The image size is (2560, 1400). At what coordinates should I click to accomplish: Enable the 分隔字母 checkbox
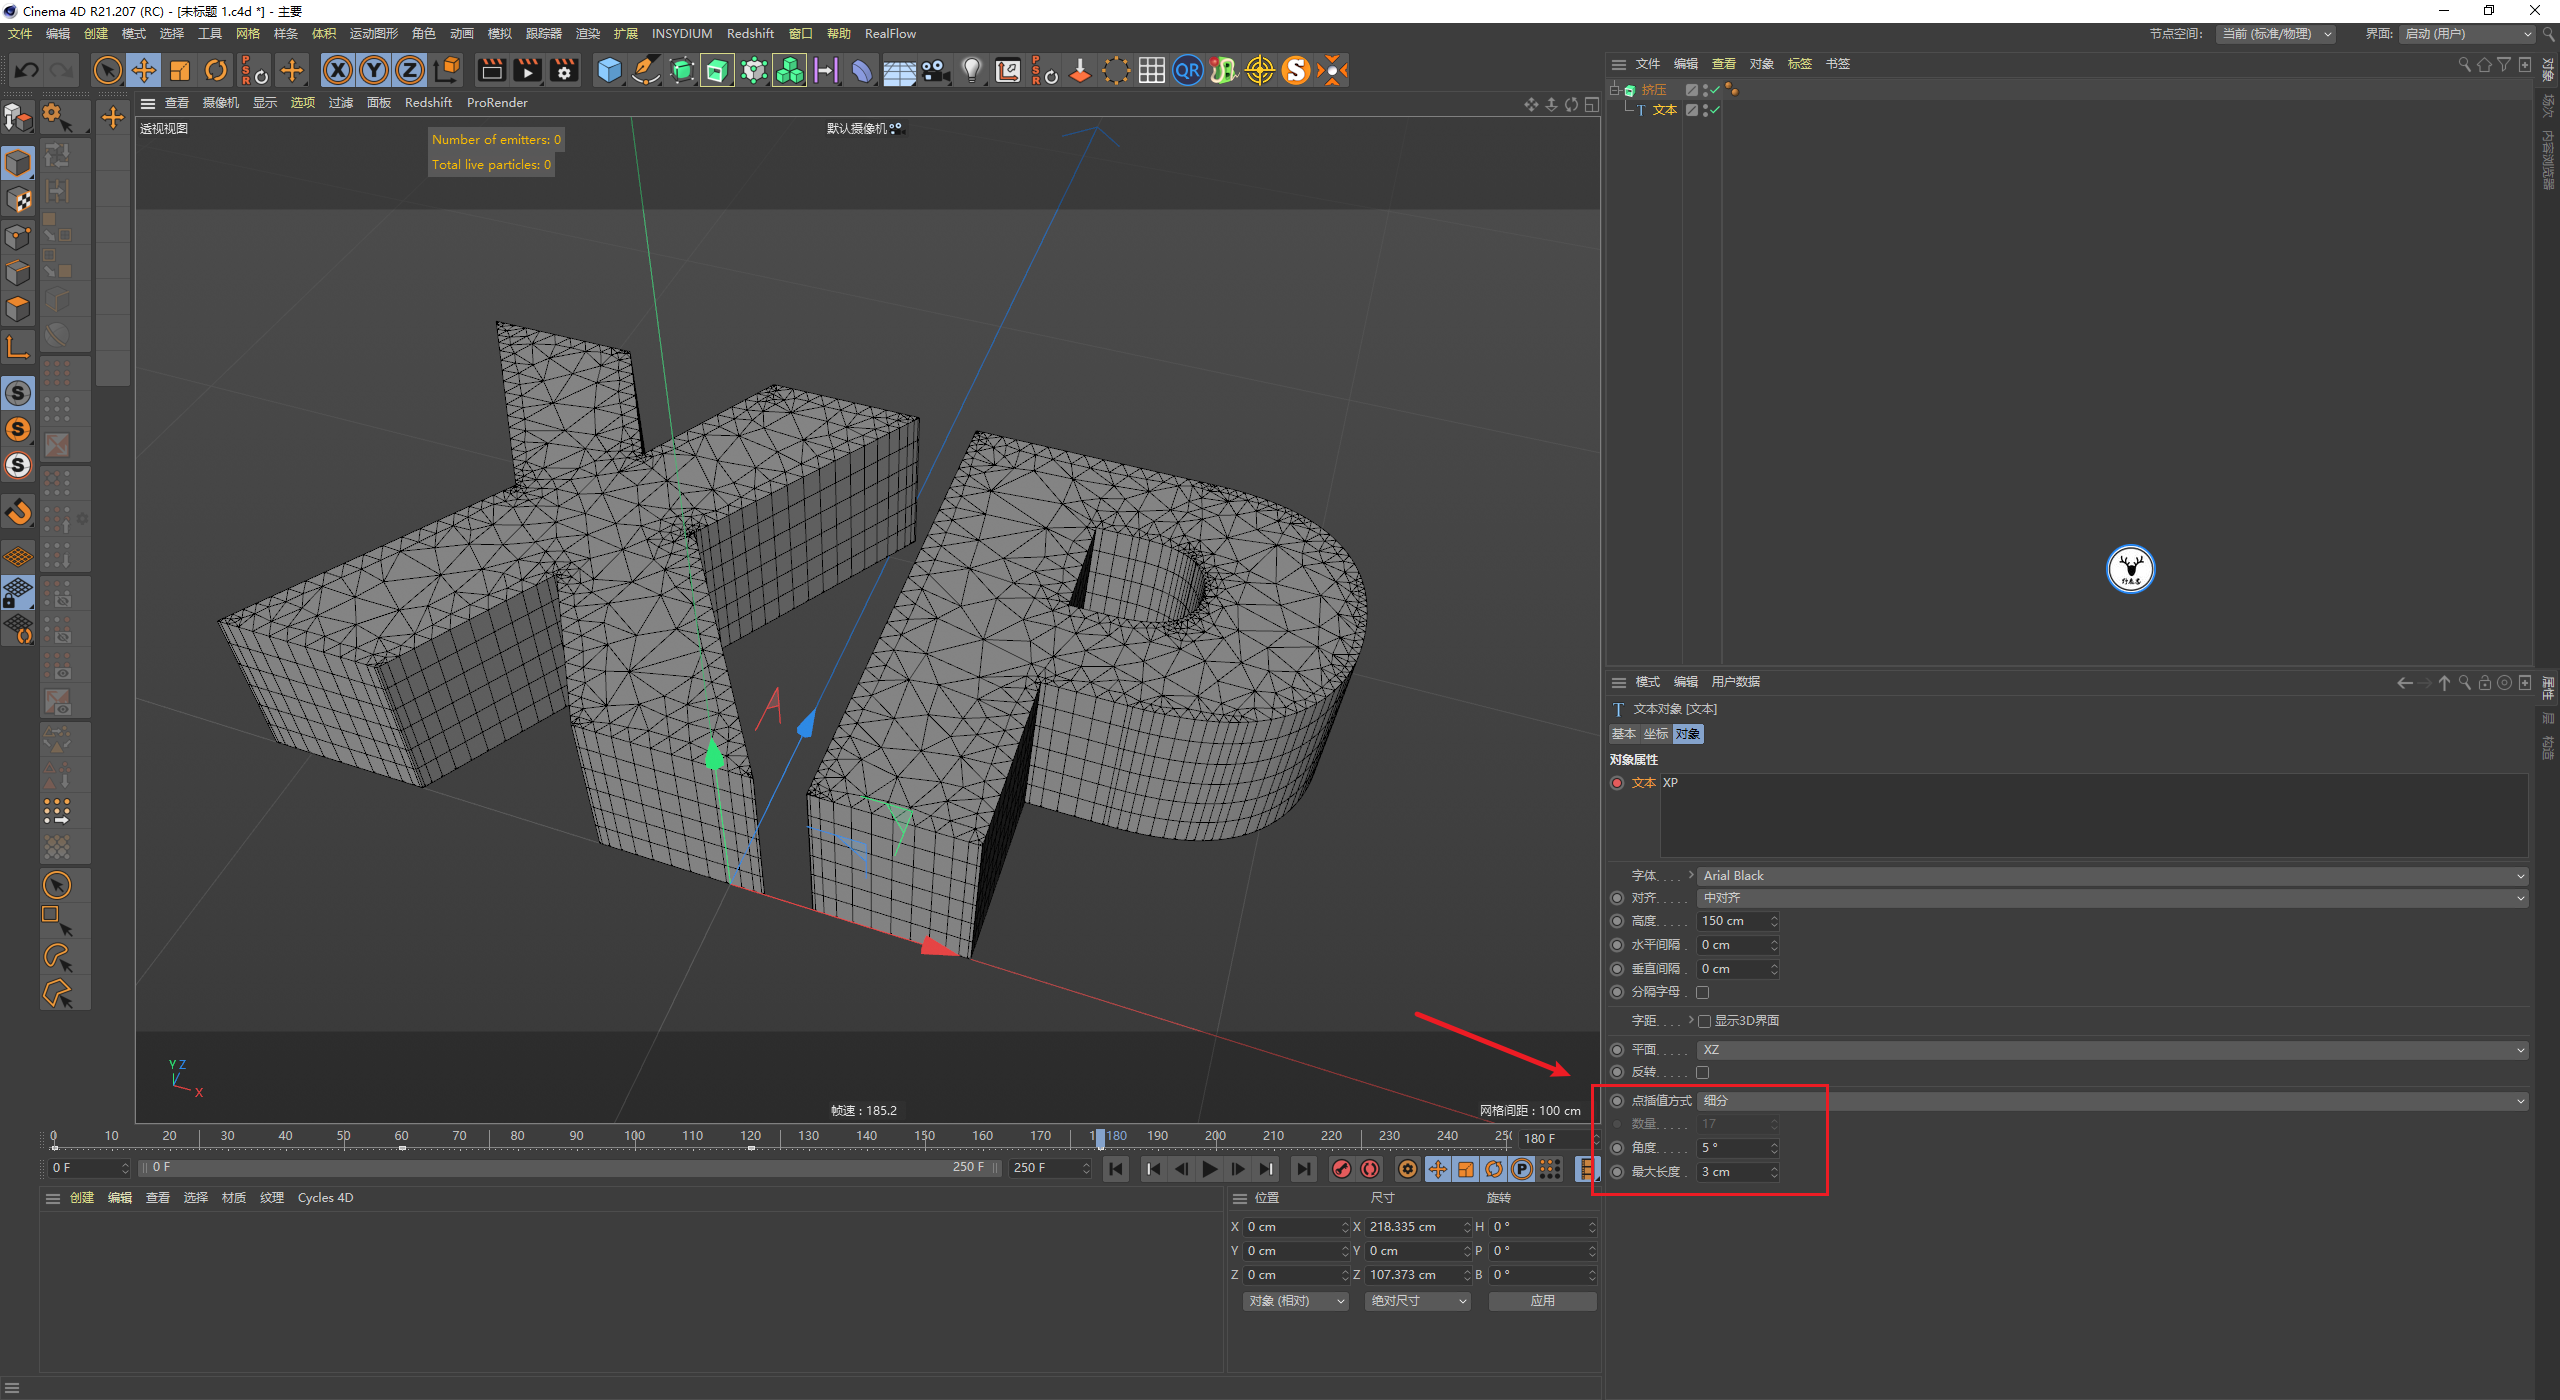pyautogui.click(x=1703, y=992)
